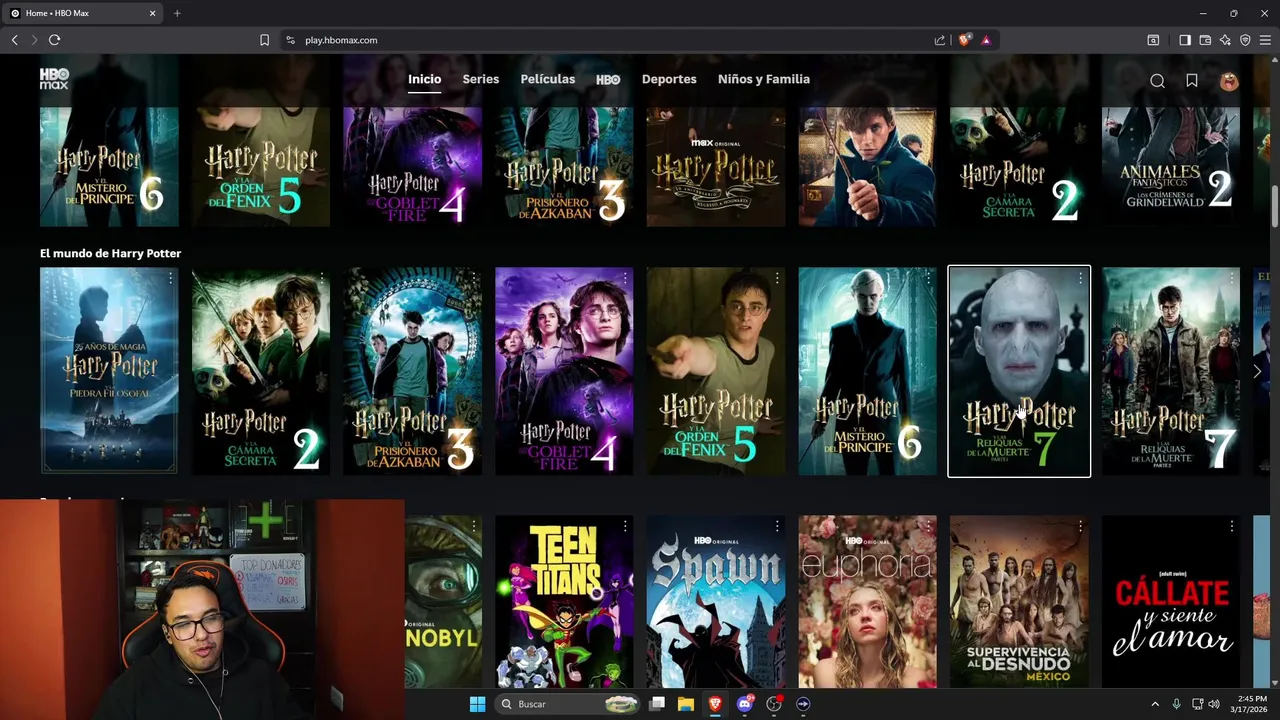Open options dots on Piedra Filosofal poster
Viewport: 1280px width, 720px height.
pyautogui.click(x=170, y=279)
